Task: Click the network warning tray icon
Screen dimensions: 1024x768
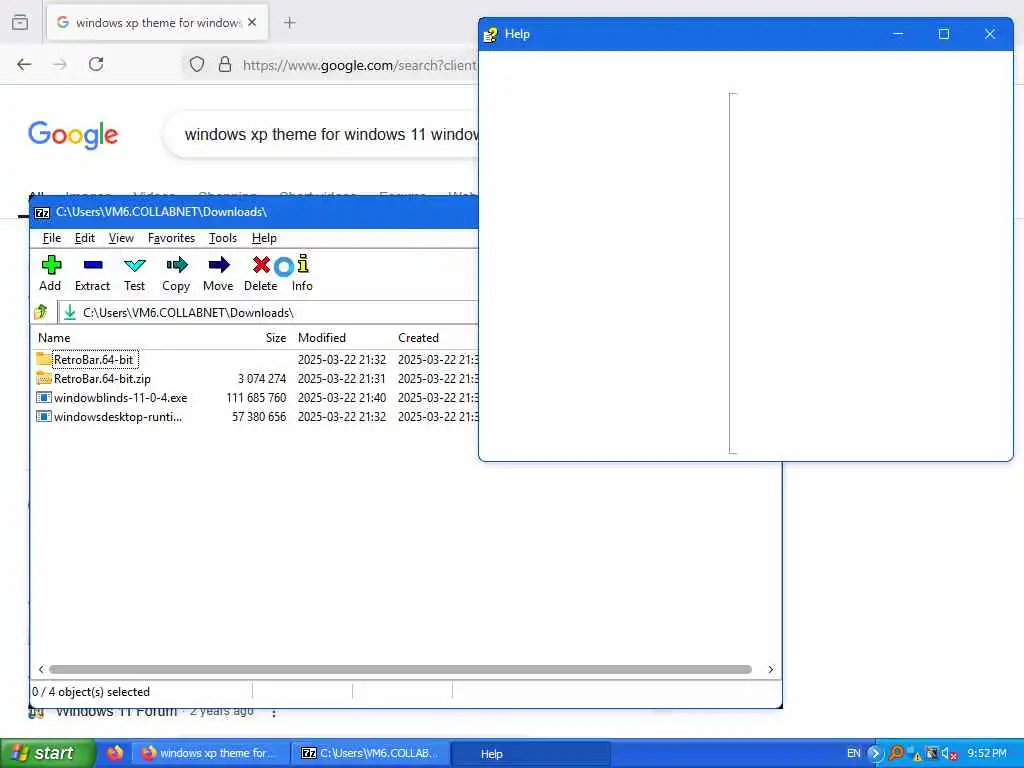Action: [x=914, y=754]
